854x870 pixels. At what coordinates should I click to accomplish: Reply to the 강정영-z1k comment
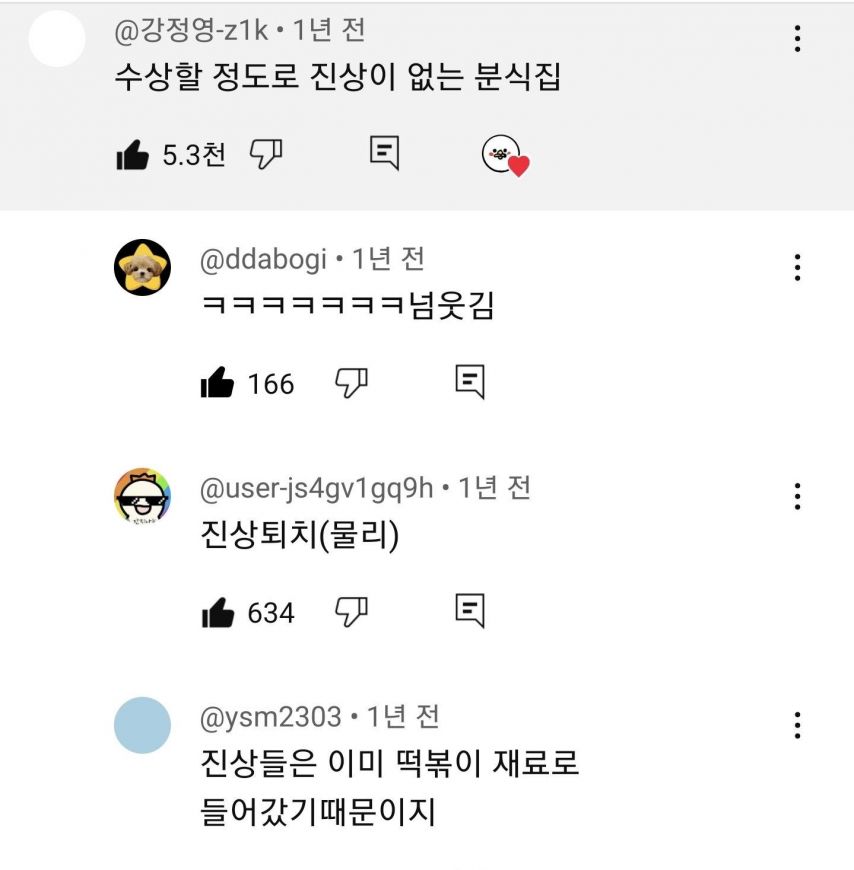[x=385, y=153]
